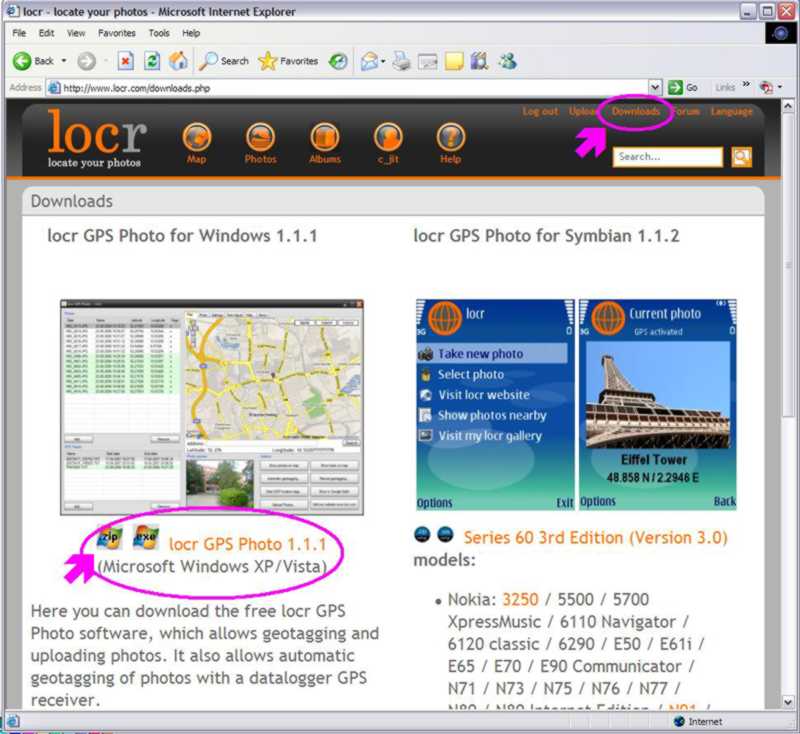The image size is (800, 734).
Task: Click the Language link
Action: click(x=732, y=111)
